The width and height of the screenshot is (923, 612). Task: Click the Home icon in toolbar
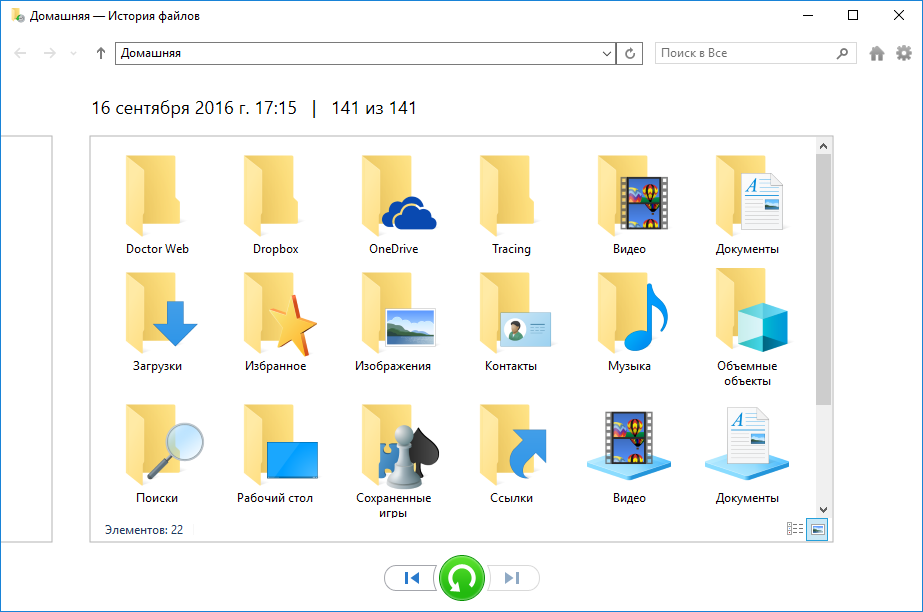(x=877, y=53)
